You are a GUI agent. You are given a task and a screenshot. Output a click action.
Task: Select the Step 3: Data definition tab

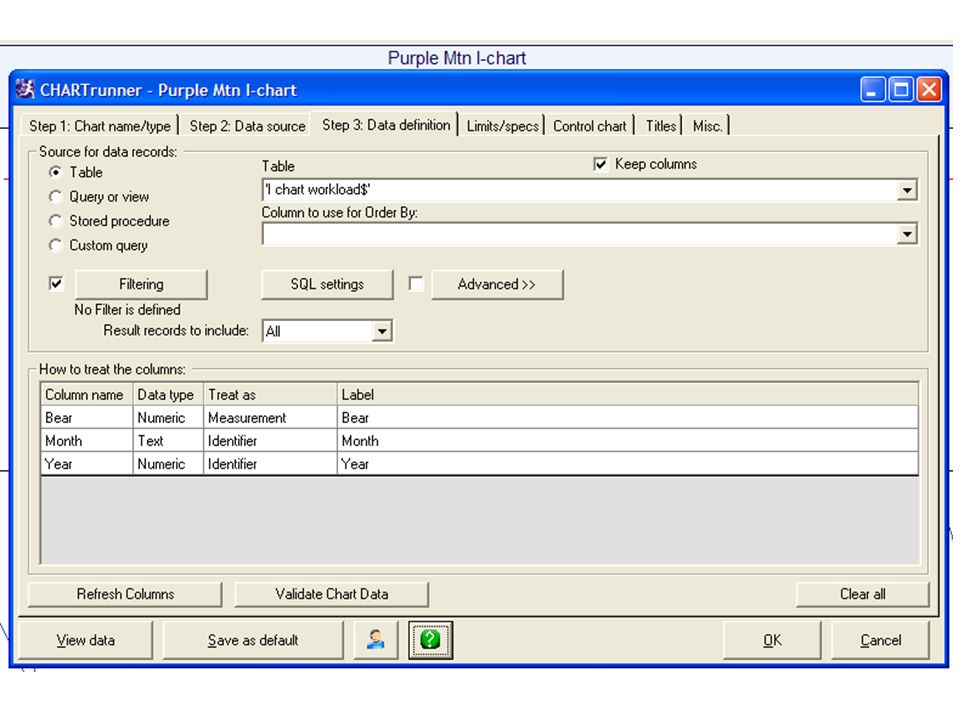click(386, 125)
